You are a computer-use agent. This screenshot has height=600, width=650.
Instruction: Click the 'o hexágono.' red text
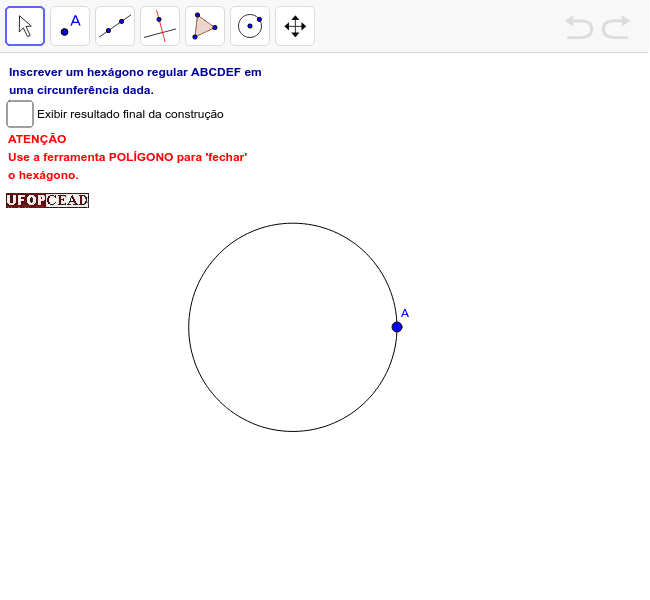(43, 175)
